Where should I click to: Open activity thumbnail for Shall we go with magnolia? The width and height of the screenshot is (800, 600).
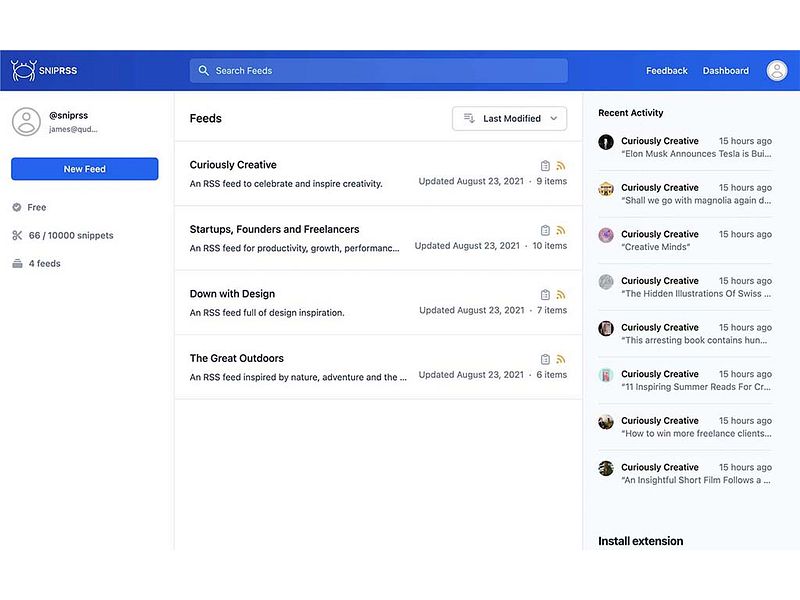pyautogui.click(x=606, y=189)
